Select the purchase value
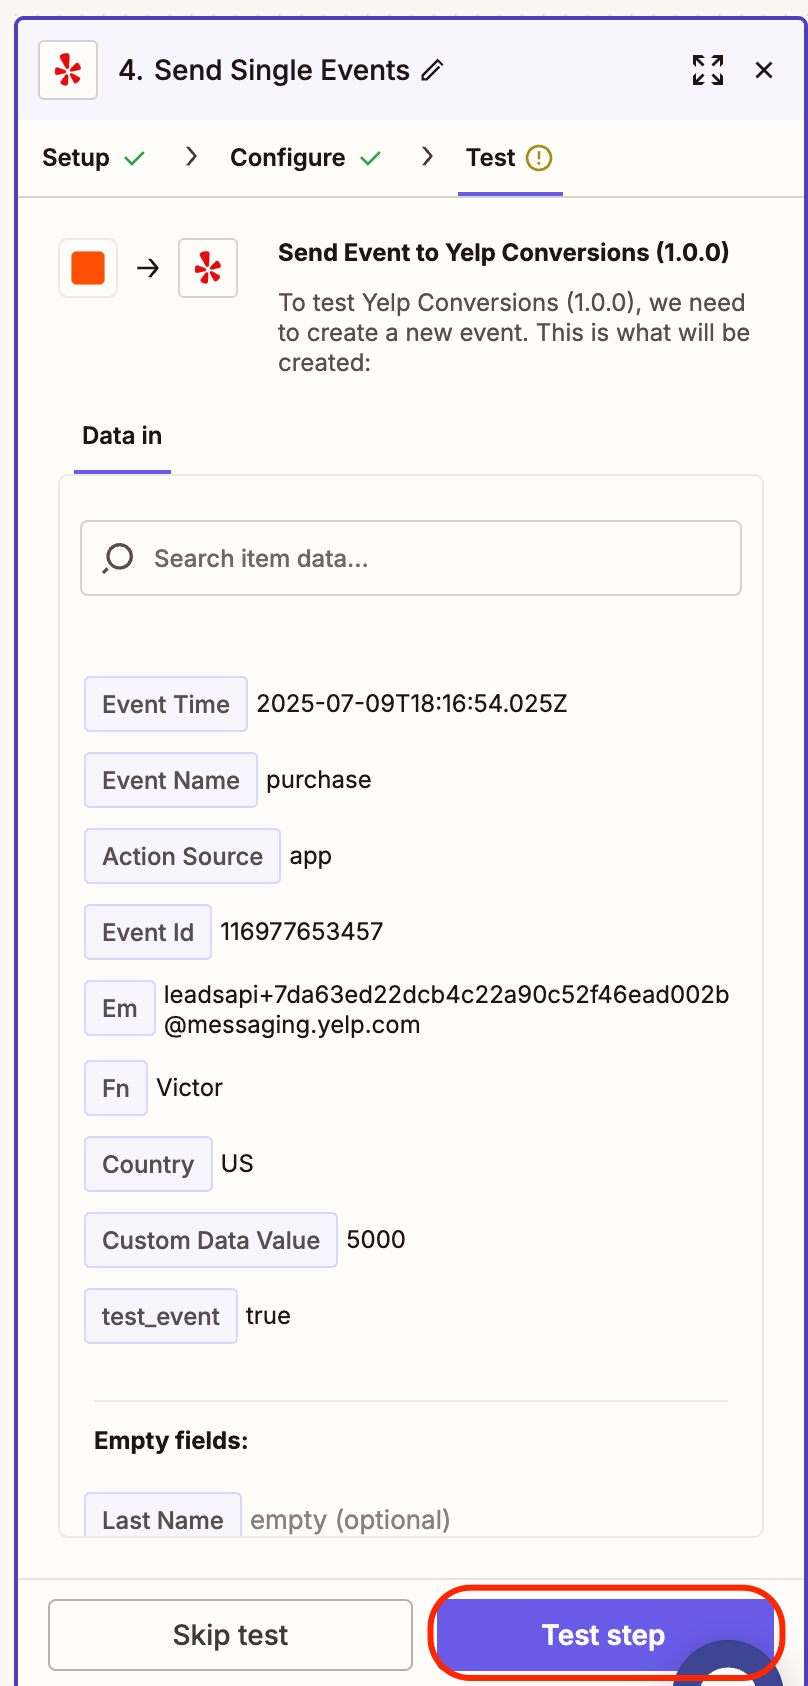 pos(319,780)
